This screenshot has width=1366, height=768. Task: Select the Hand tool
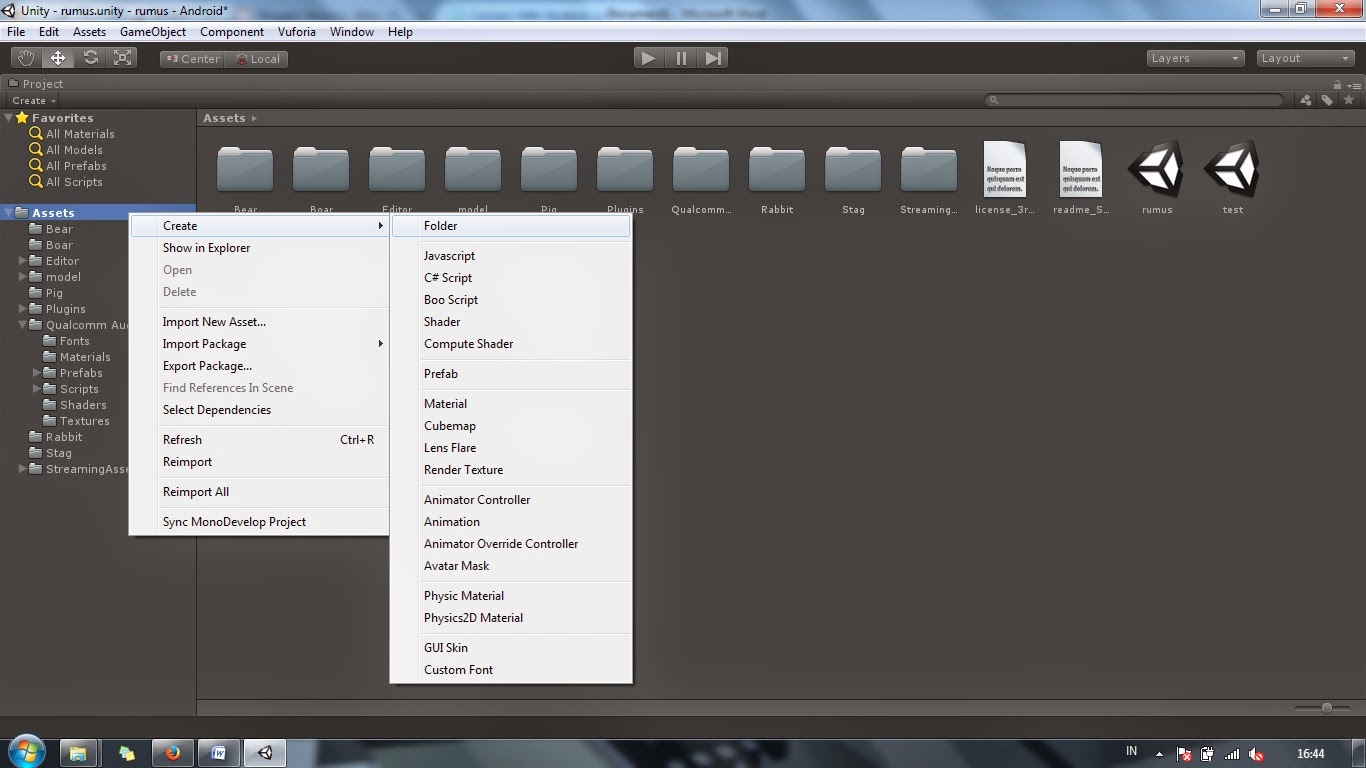coord(25,58)
